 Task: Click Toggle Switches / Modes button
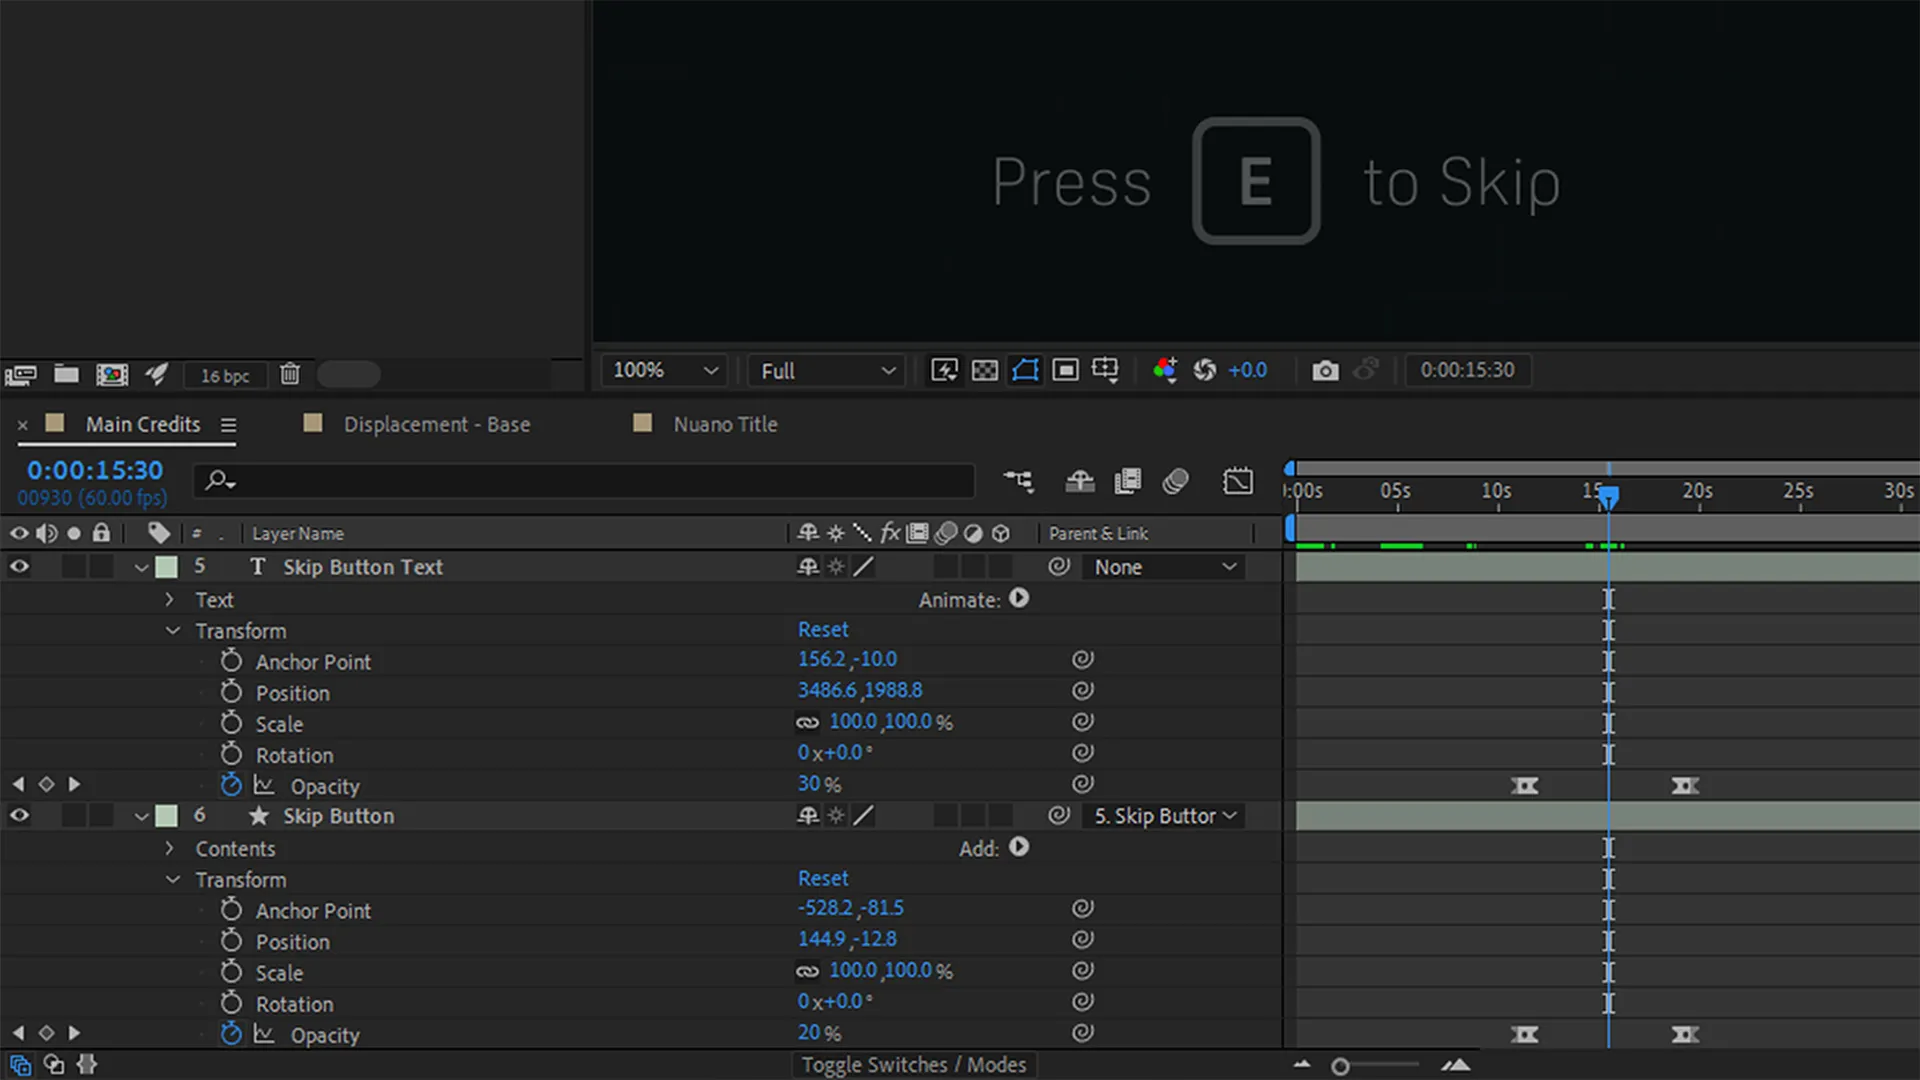tap(914, 1065)
